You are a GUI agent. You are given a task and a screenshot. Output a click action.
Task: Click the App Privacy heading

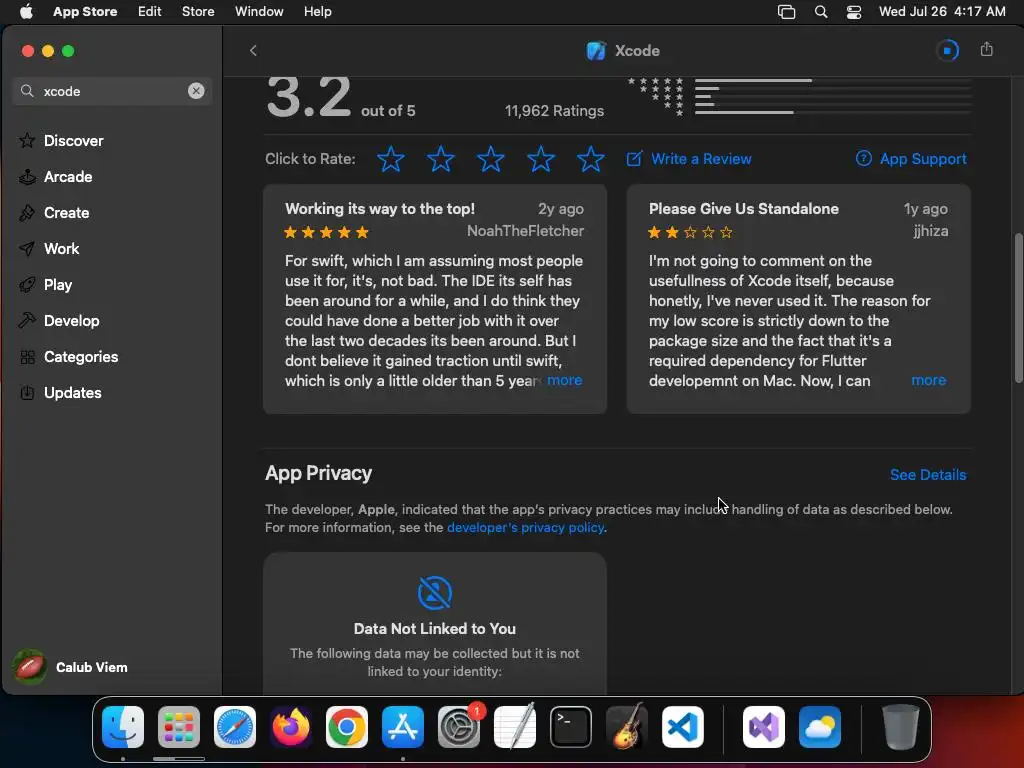click(318, 473)
